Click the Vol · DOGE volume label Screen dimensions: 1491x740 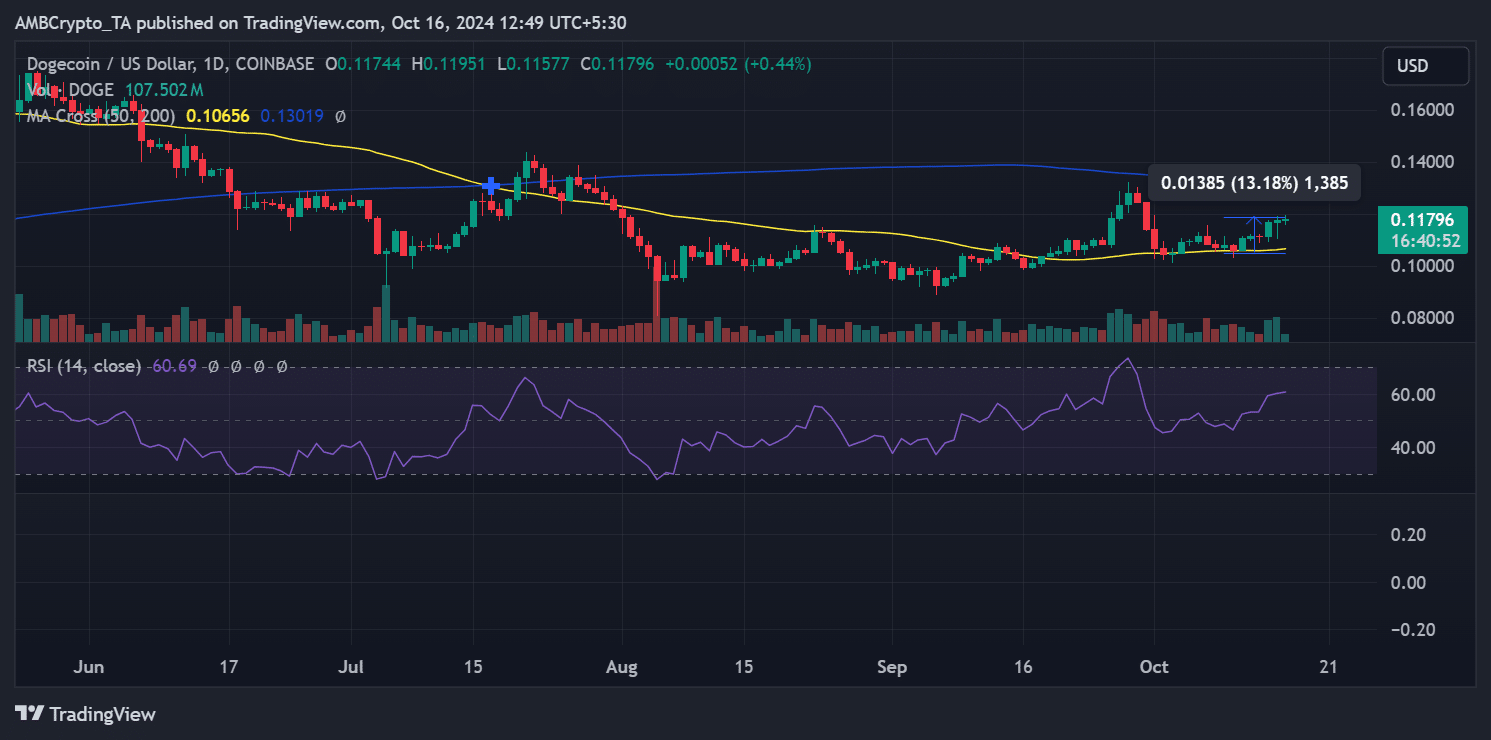[x=72, y=90]
